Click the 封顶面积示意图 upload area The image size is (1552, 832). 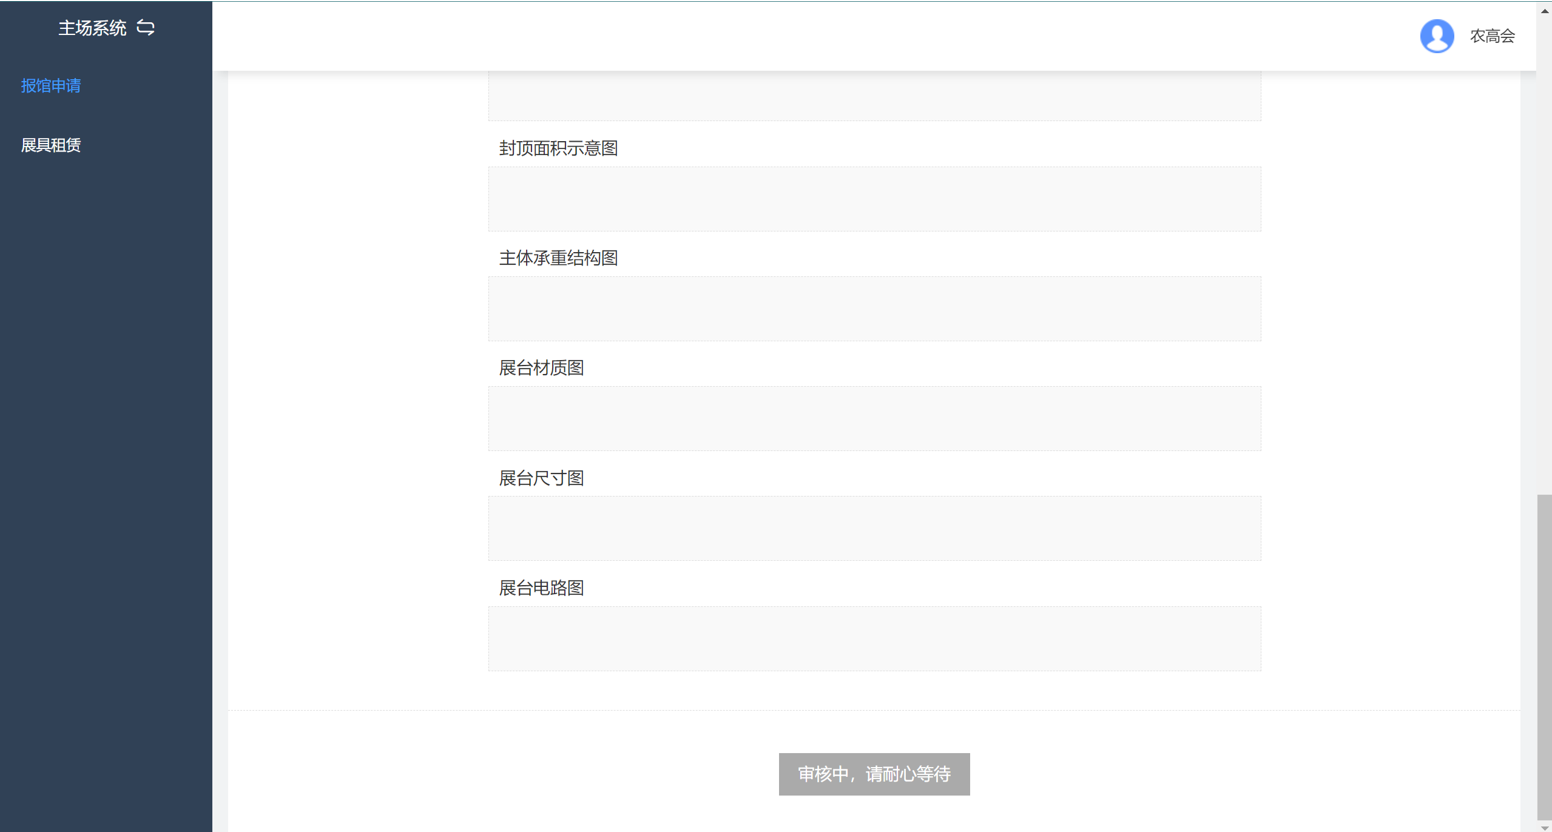tap(874, 199)
